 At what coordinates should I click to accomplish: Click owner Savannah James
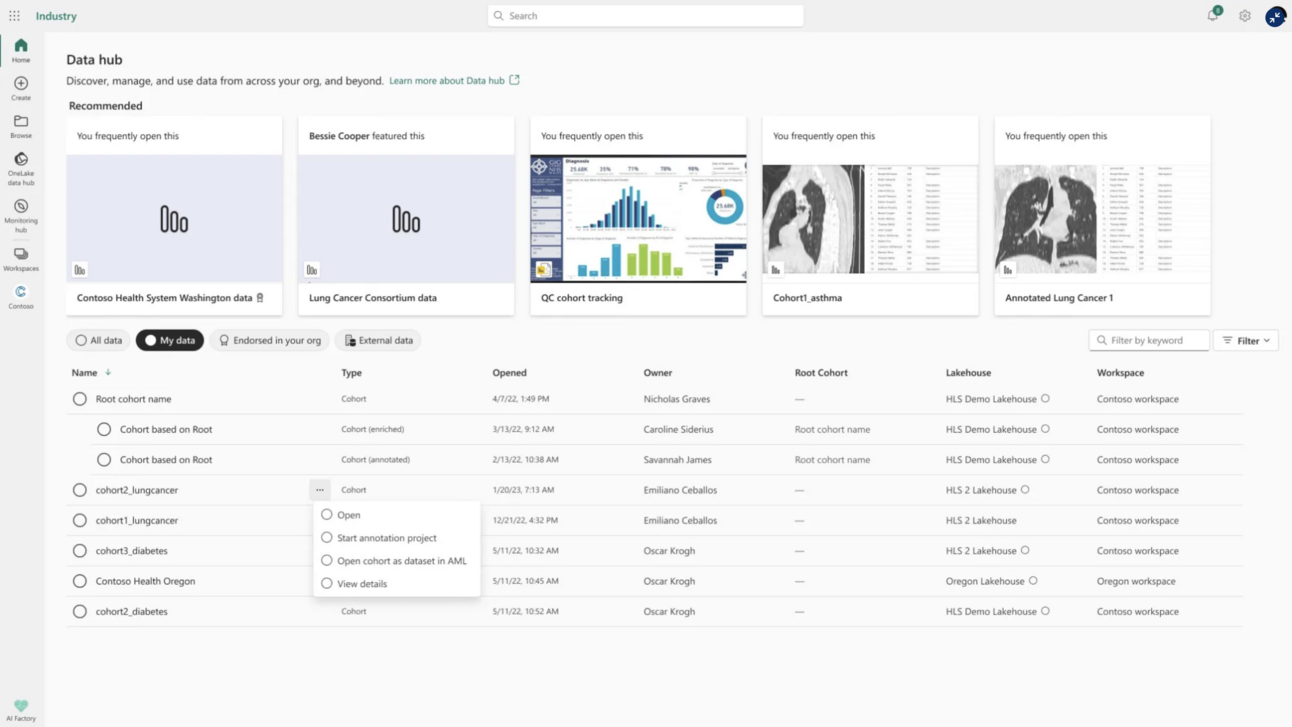tap(677, 460)
